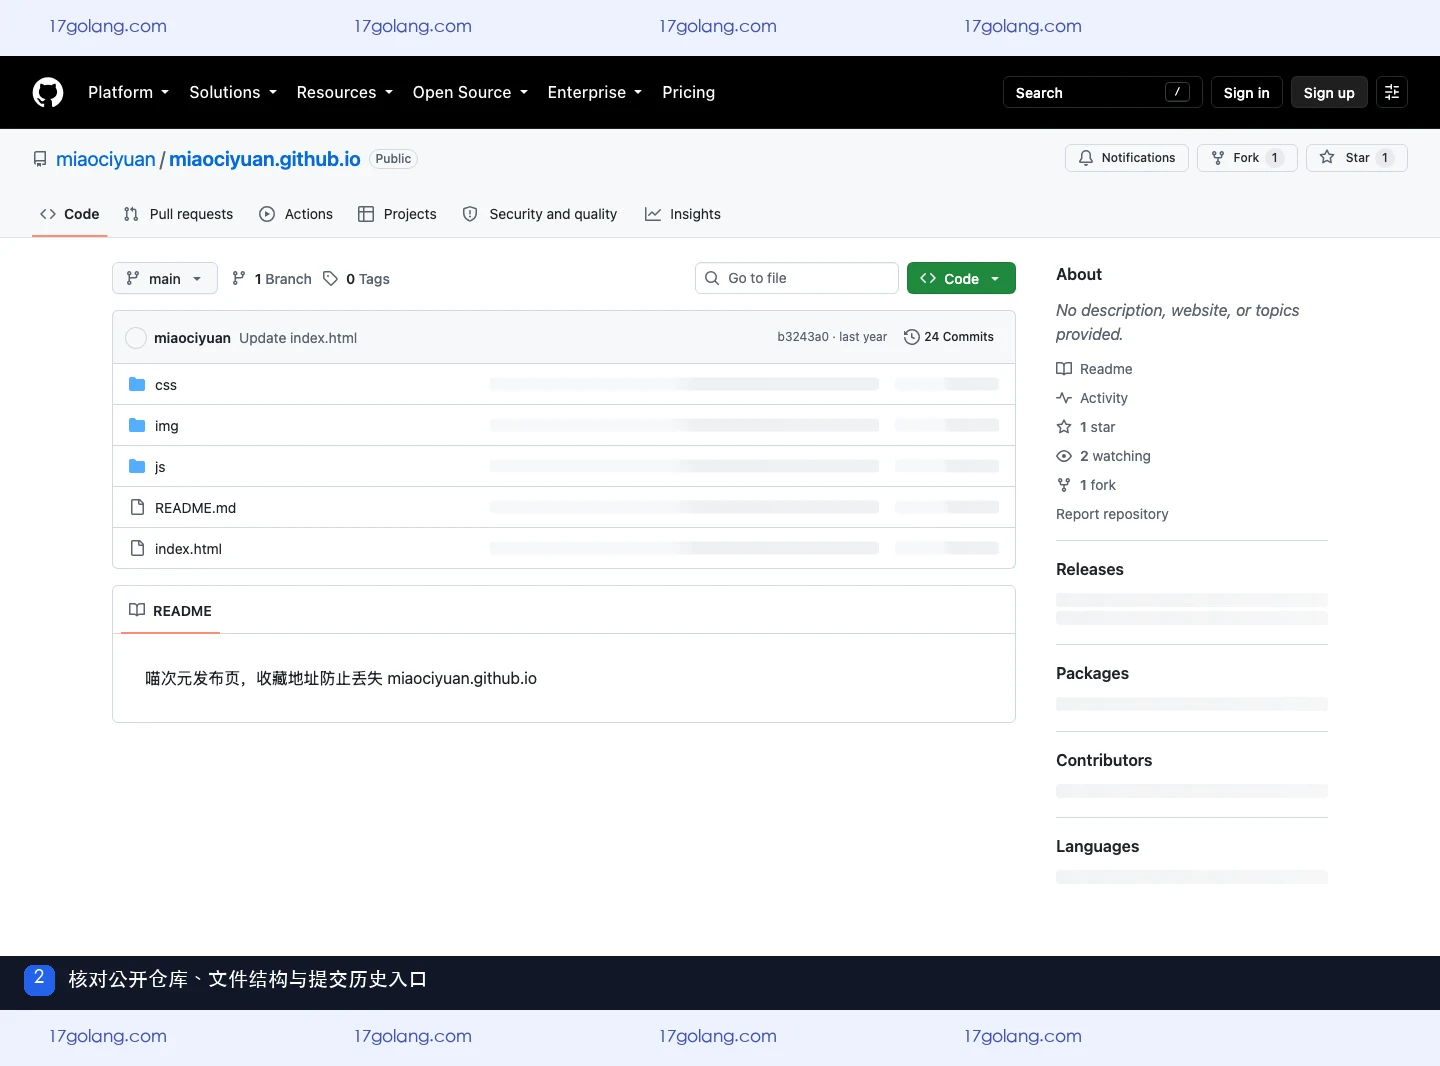Screen dimensions: 1440x1066
Task: Click the branch icon beside 1 Branch
Action: point(239,278)
